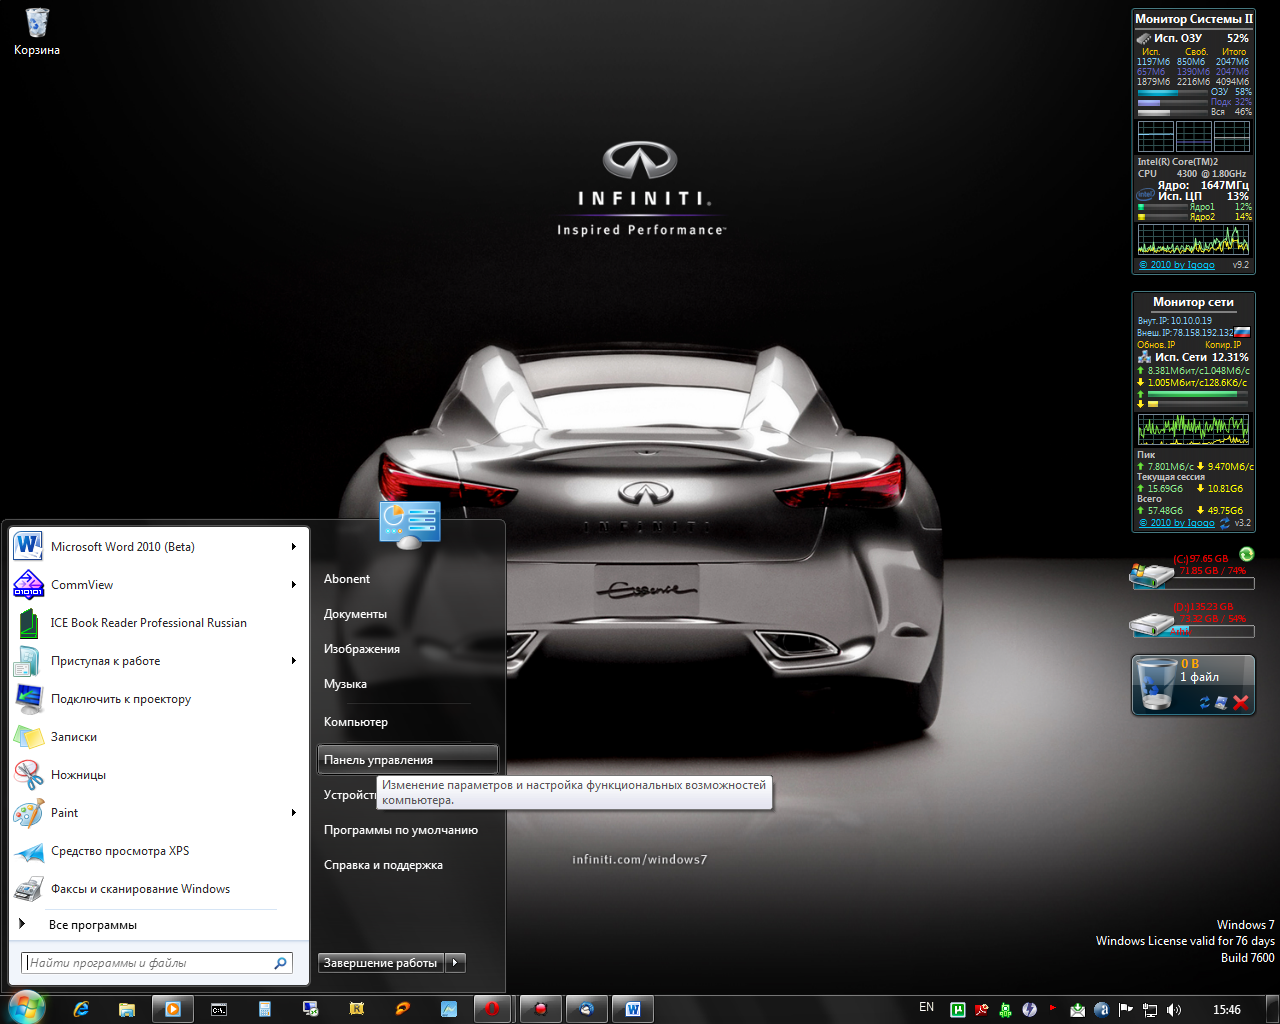Open Справка и поддержка
The height and width of the screenshot is (1024, 1280).
[x=407, y=865]
